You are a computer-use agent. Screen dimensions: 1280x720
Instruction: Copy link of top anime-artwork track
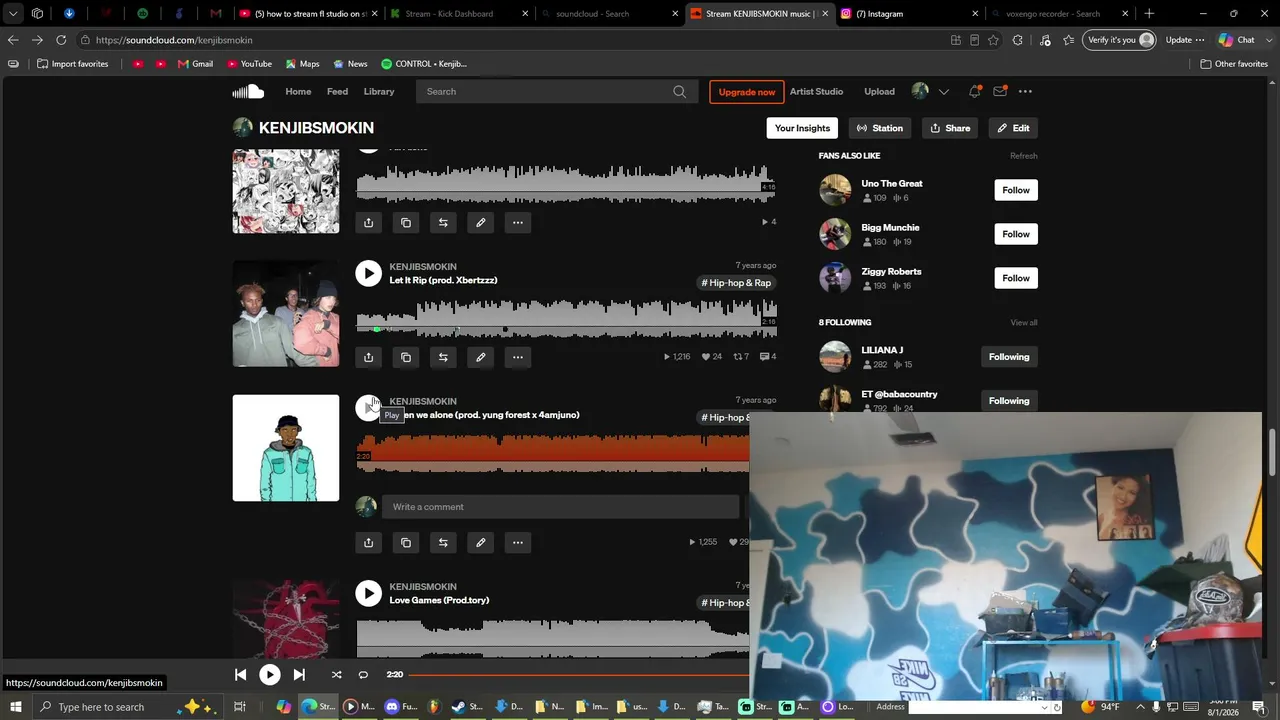[406, 223]
